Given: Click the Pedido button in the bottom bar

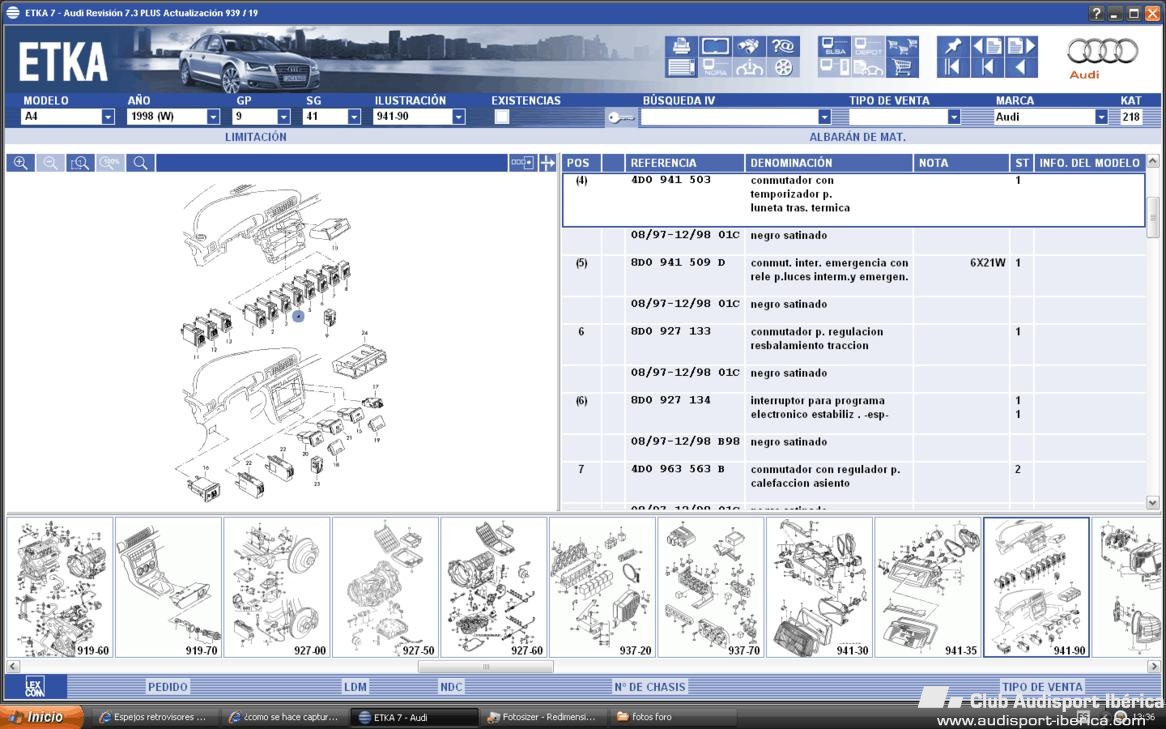Looking at the screenshot, I should point(167,687).
